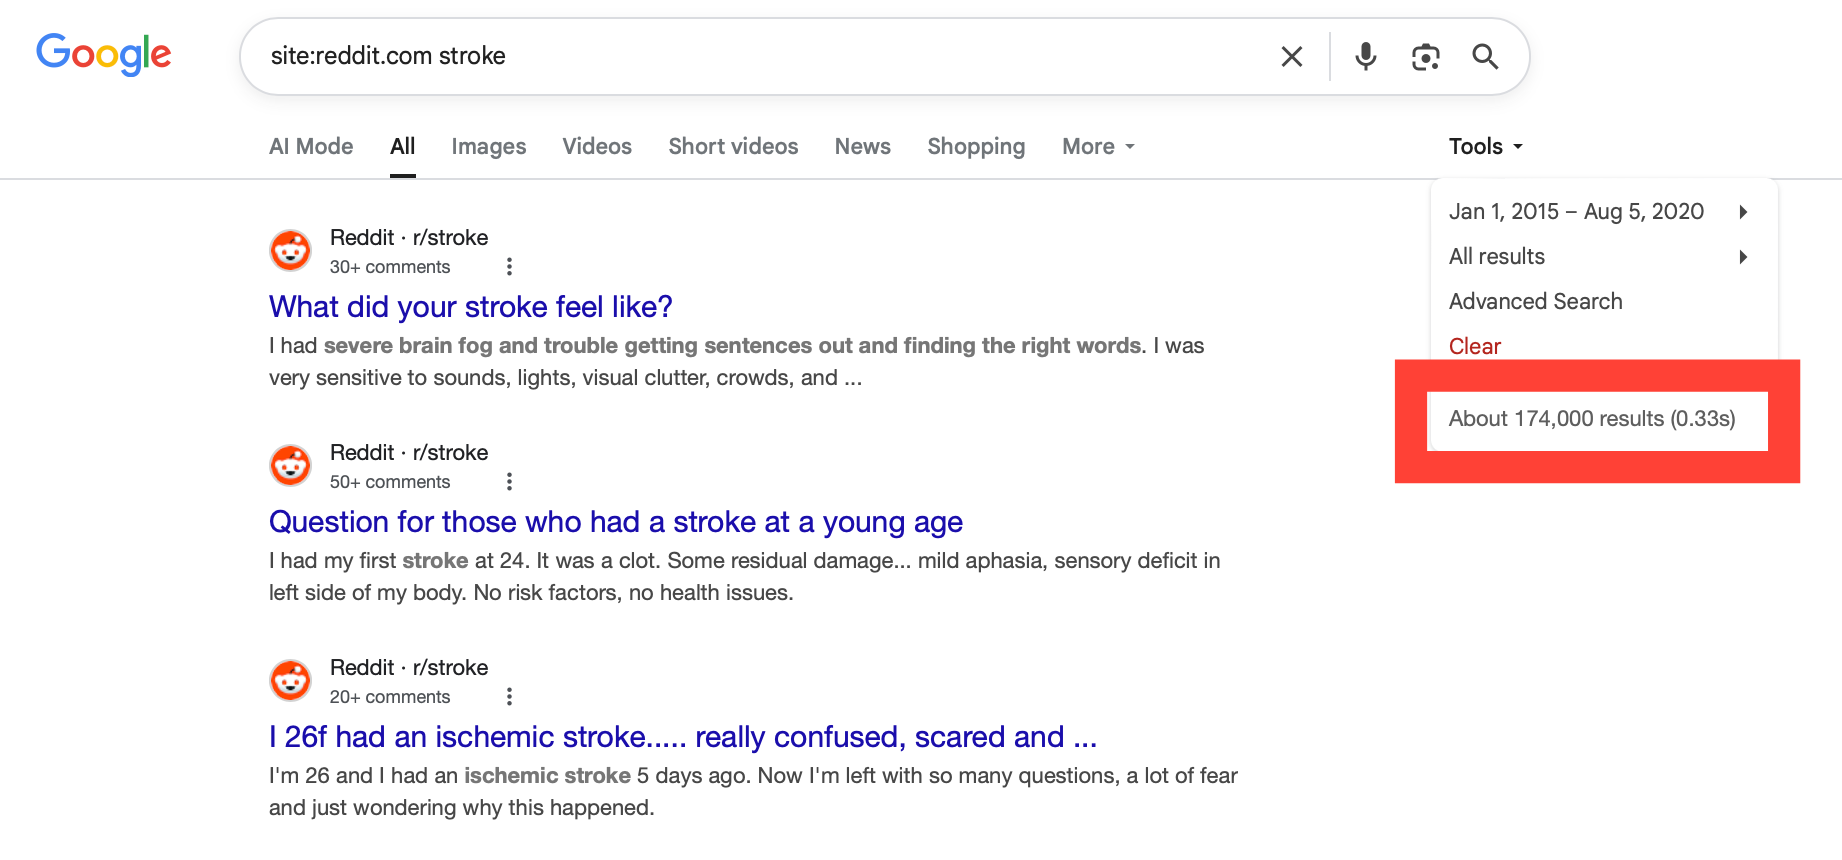
Task: Click 'Reddit · r/stroke' above 30+ comments
Action: tap(409, 238)
